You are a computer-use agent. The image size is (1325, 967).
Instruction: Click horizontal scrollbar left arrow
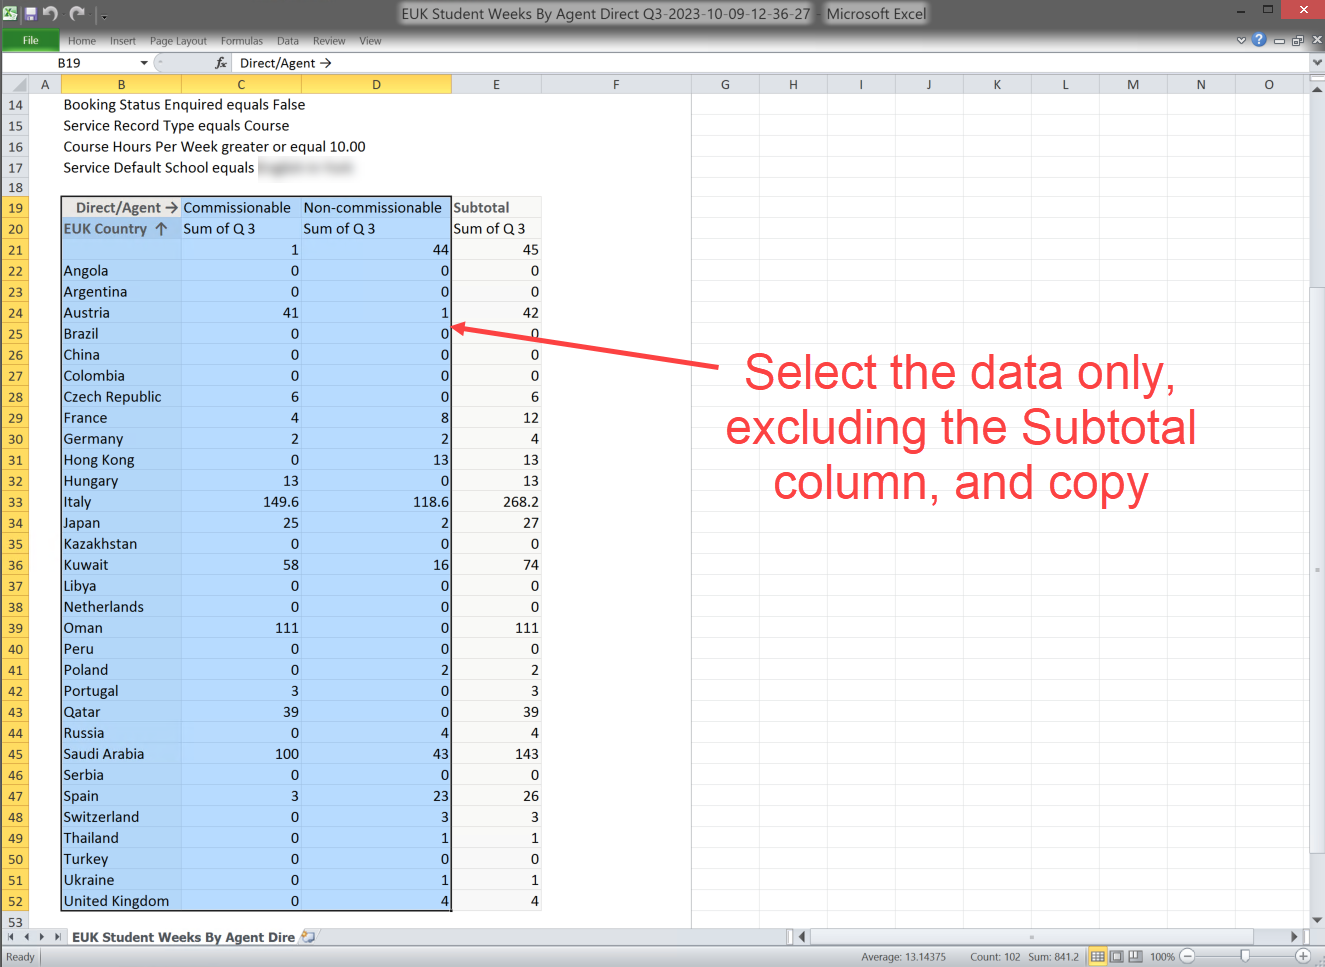(x=803, y=937)
